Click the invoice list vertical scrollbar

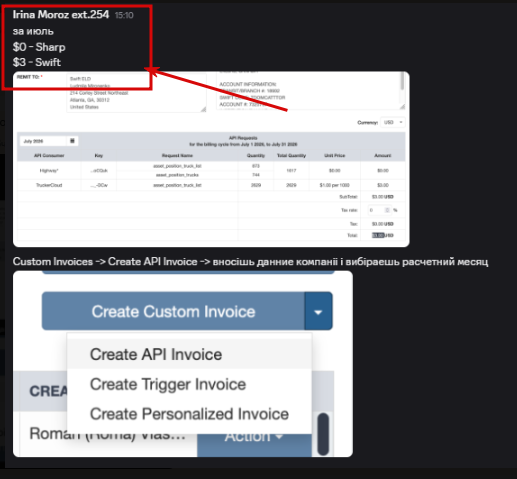(323, 434)
